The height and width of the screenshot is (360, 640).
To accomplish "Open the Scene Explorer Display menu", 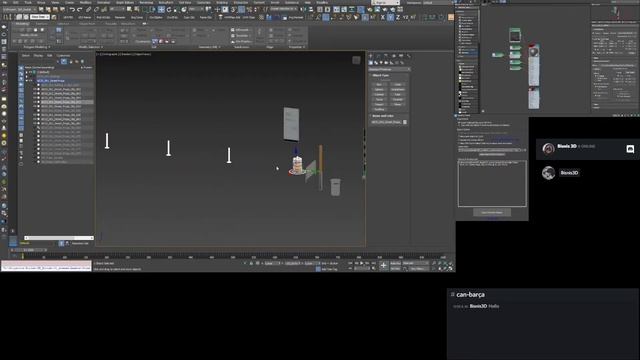I will coord(38,56).
